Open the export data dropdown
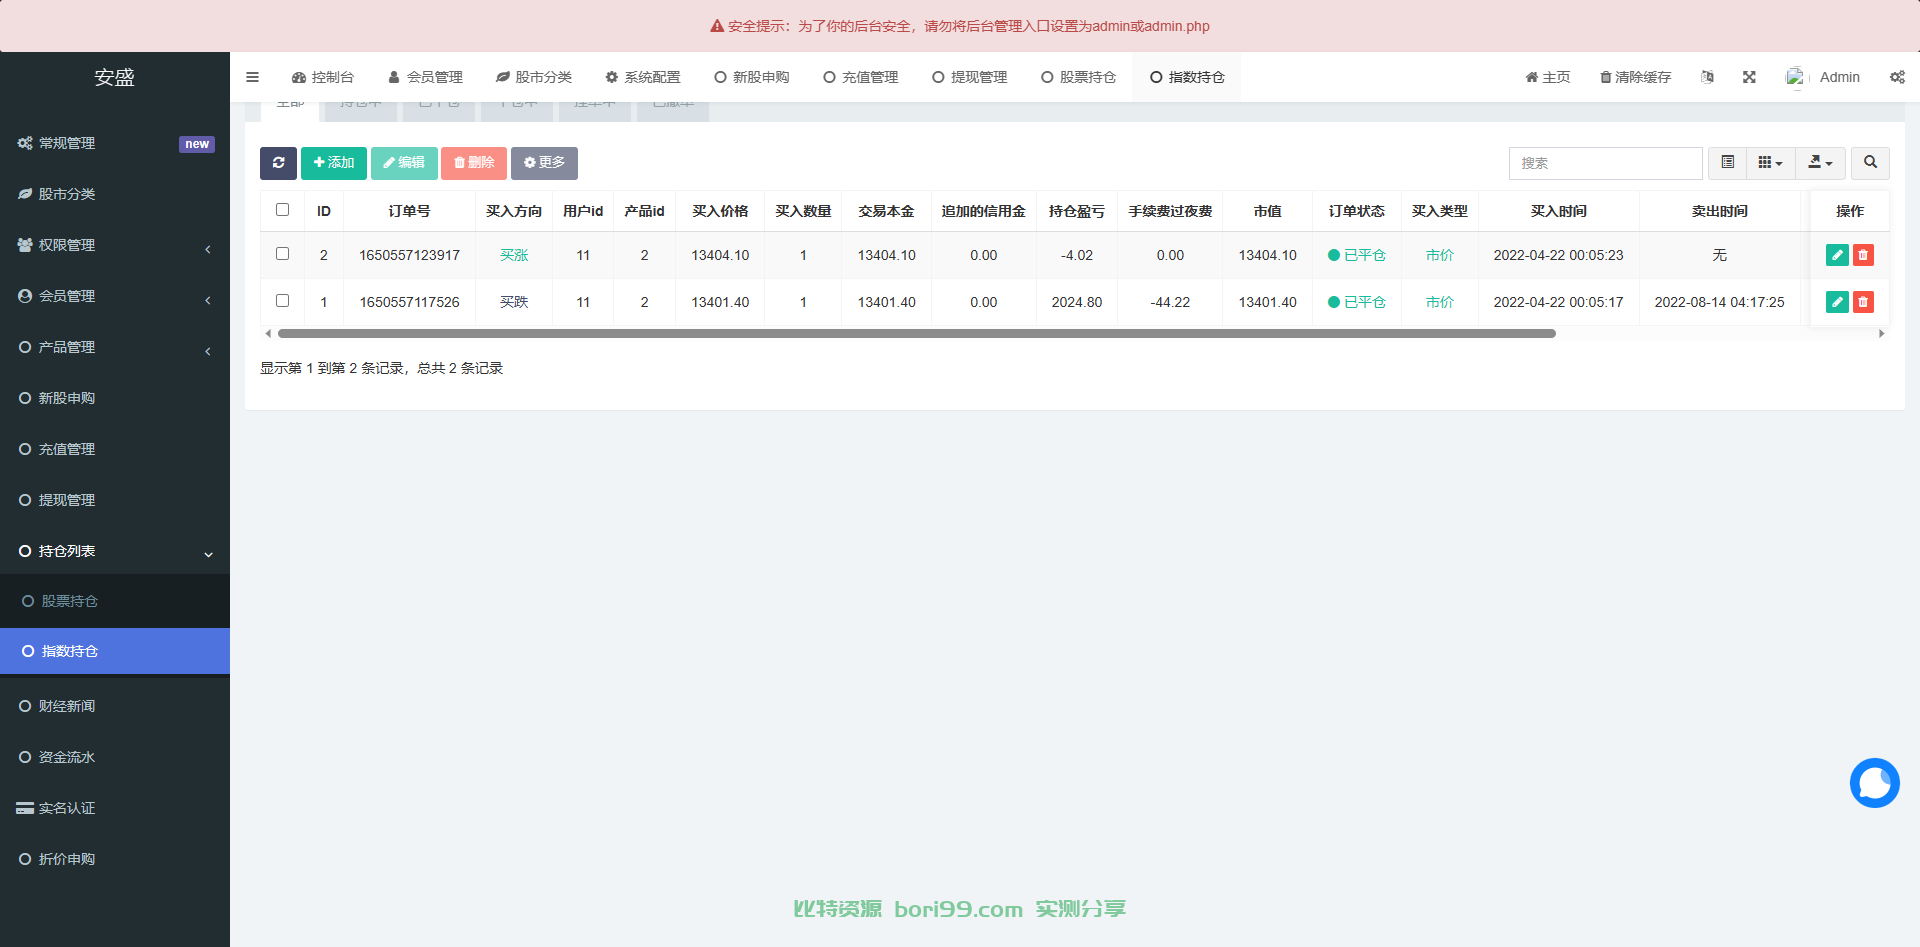 pos(1820,163)
